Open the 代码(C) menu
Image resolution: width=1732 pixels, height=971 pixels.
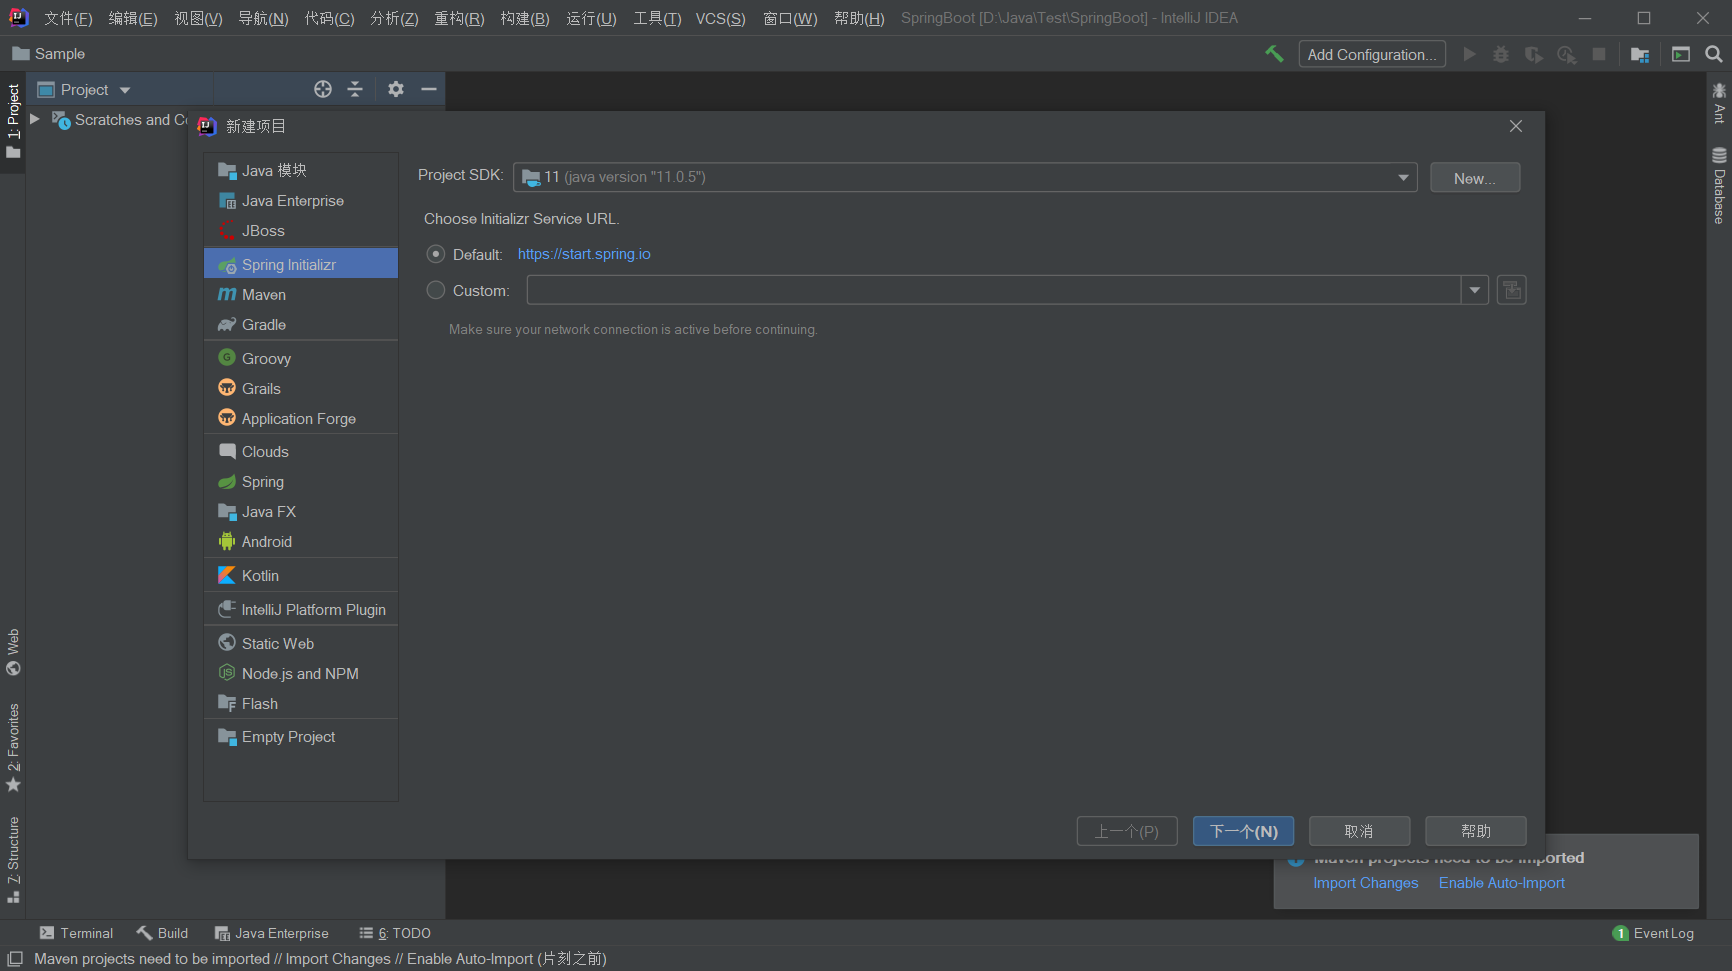point(329,18)
